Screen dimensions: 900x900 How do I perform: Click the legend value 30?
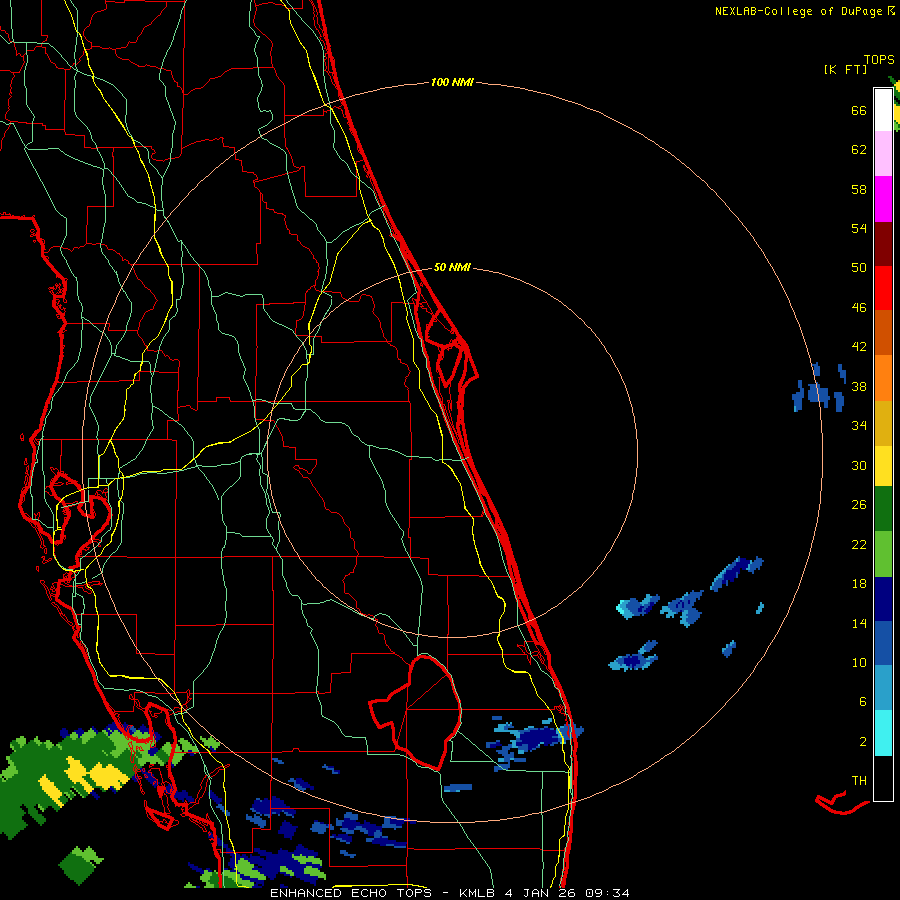click(x=859, y=465)
